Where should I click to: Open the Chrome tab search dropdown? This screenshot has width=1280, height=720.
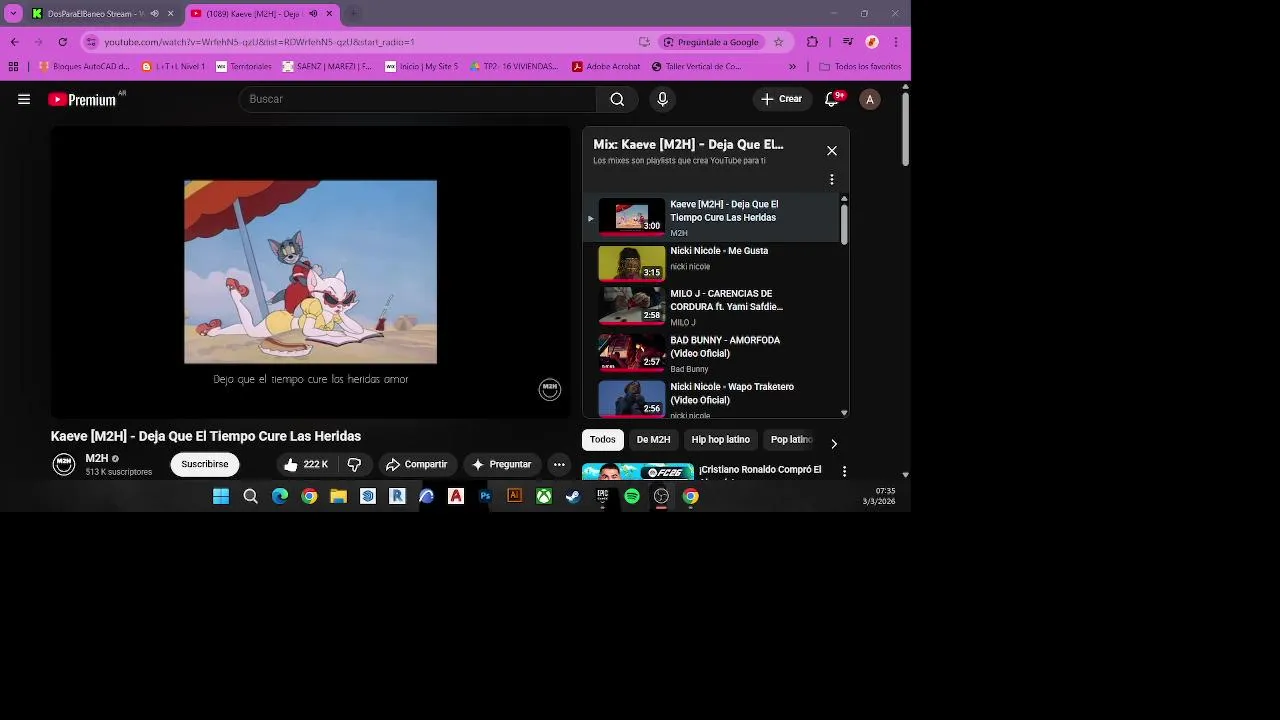coord(13,14)
